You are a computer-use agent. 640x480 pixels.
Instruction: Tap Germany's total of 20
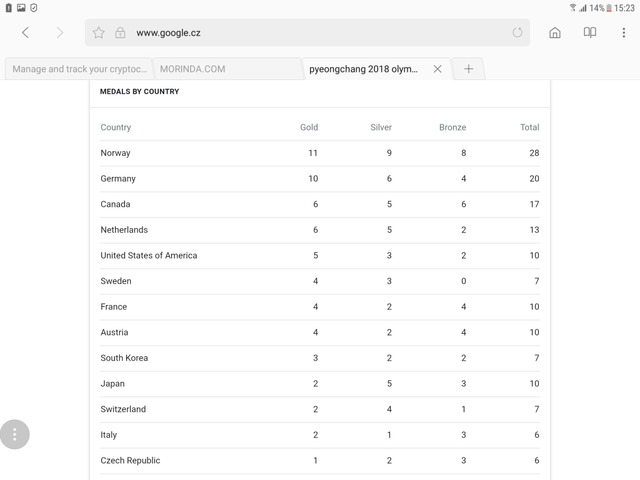click(x=534, y=179)
